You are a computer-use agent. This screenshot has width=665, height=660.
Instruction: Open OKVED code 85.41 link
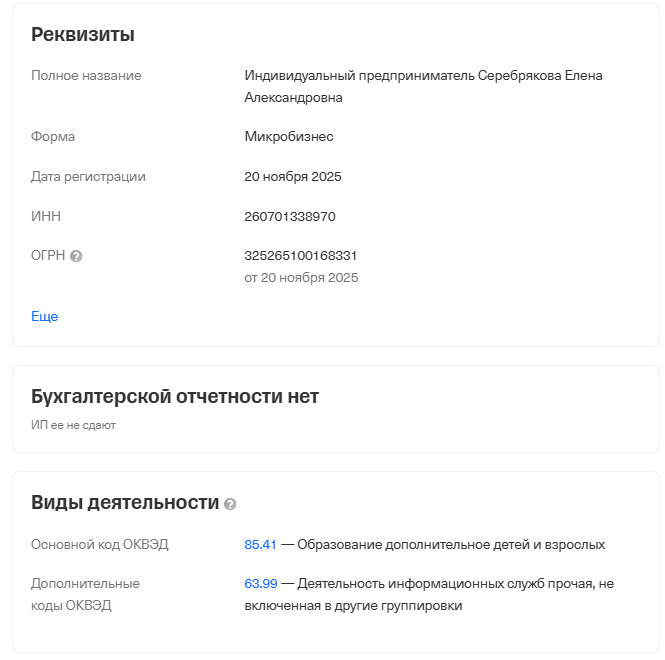click(260, 545)
